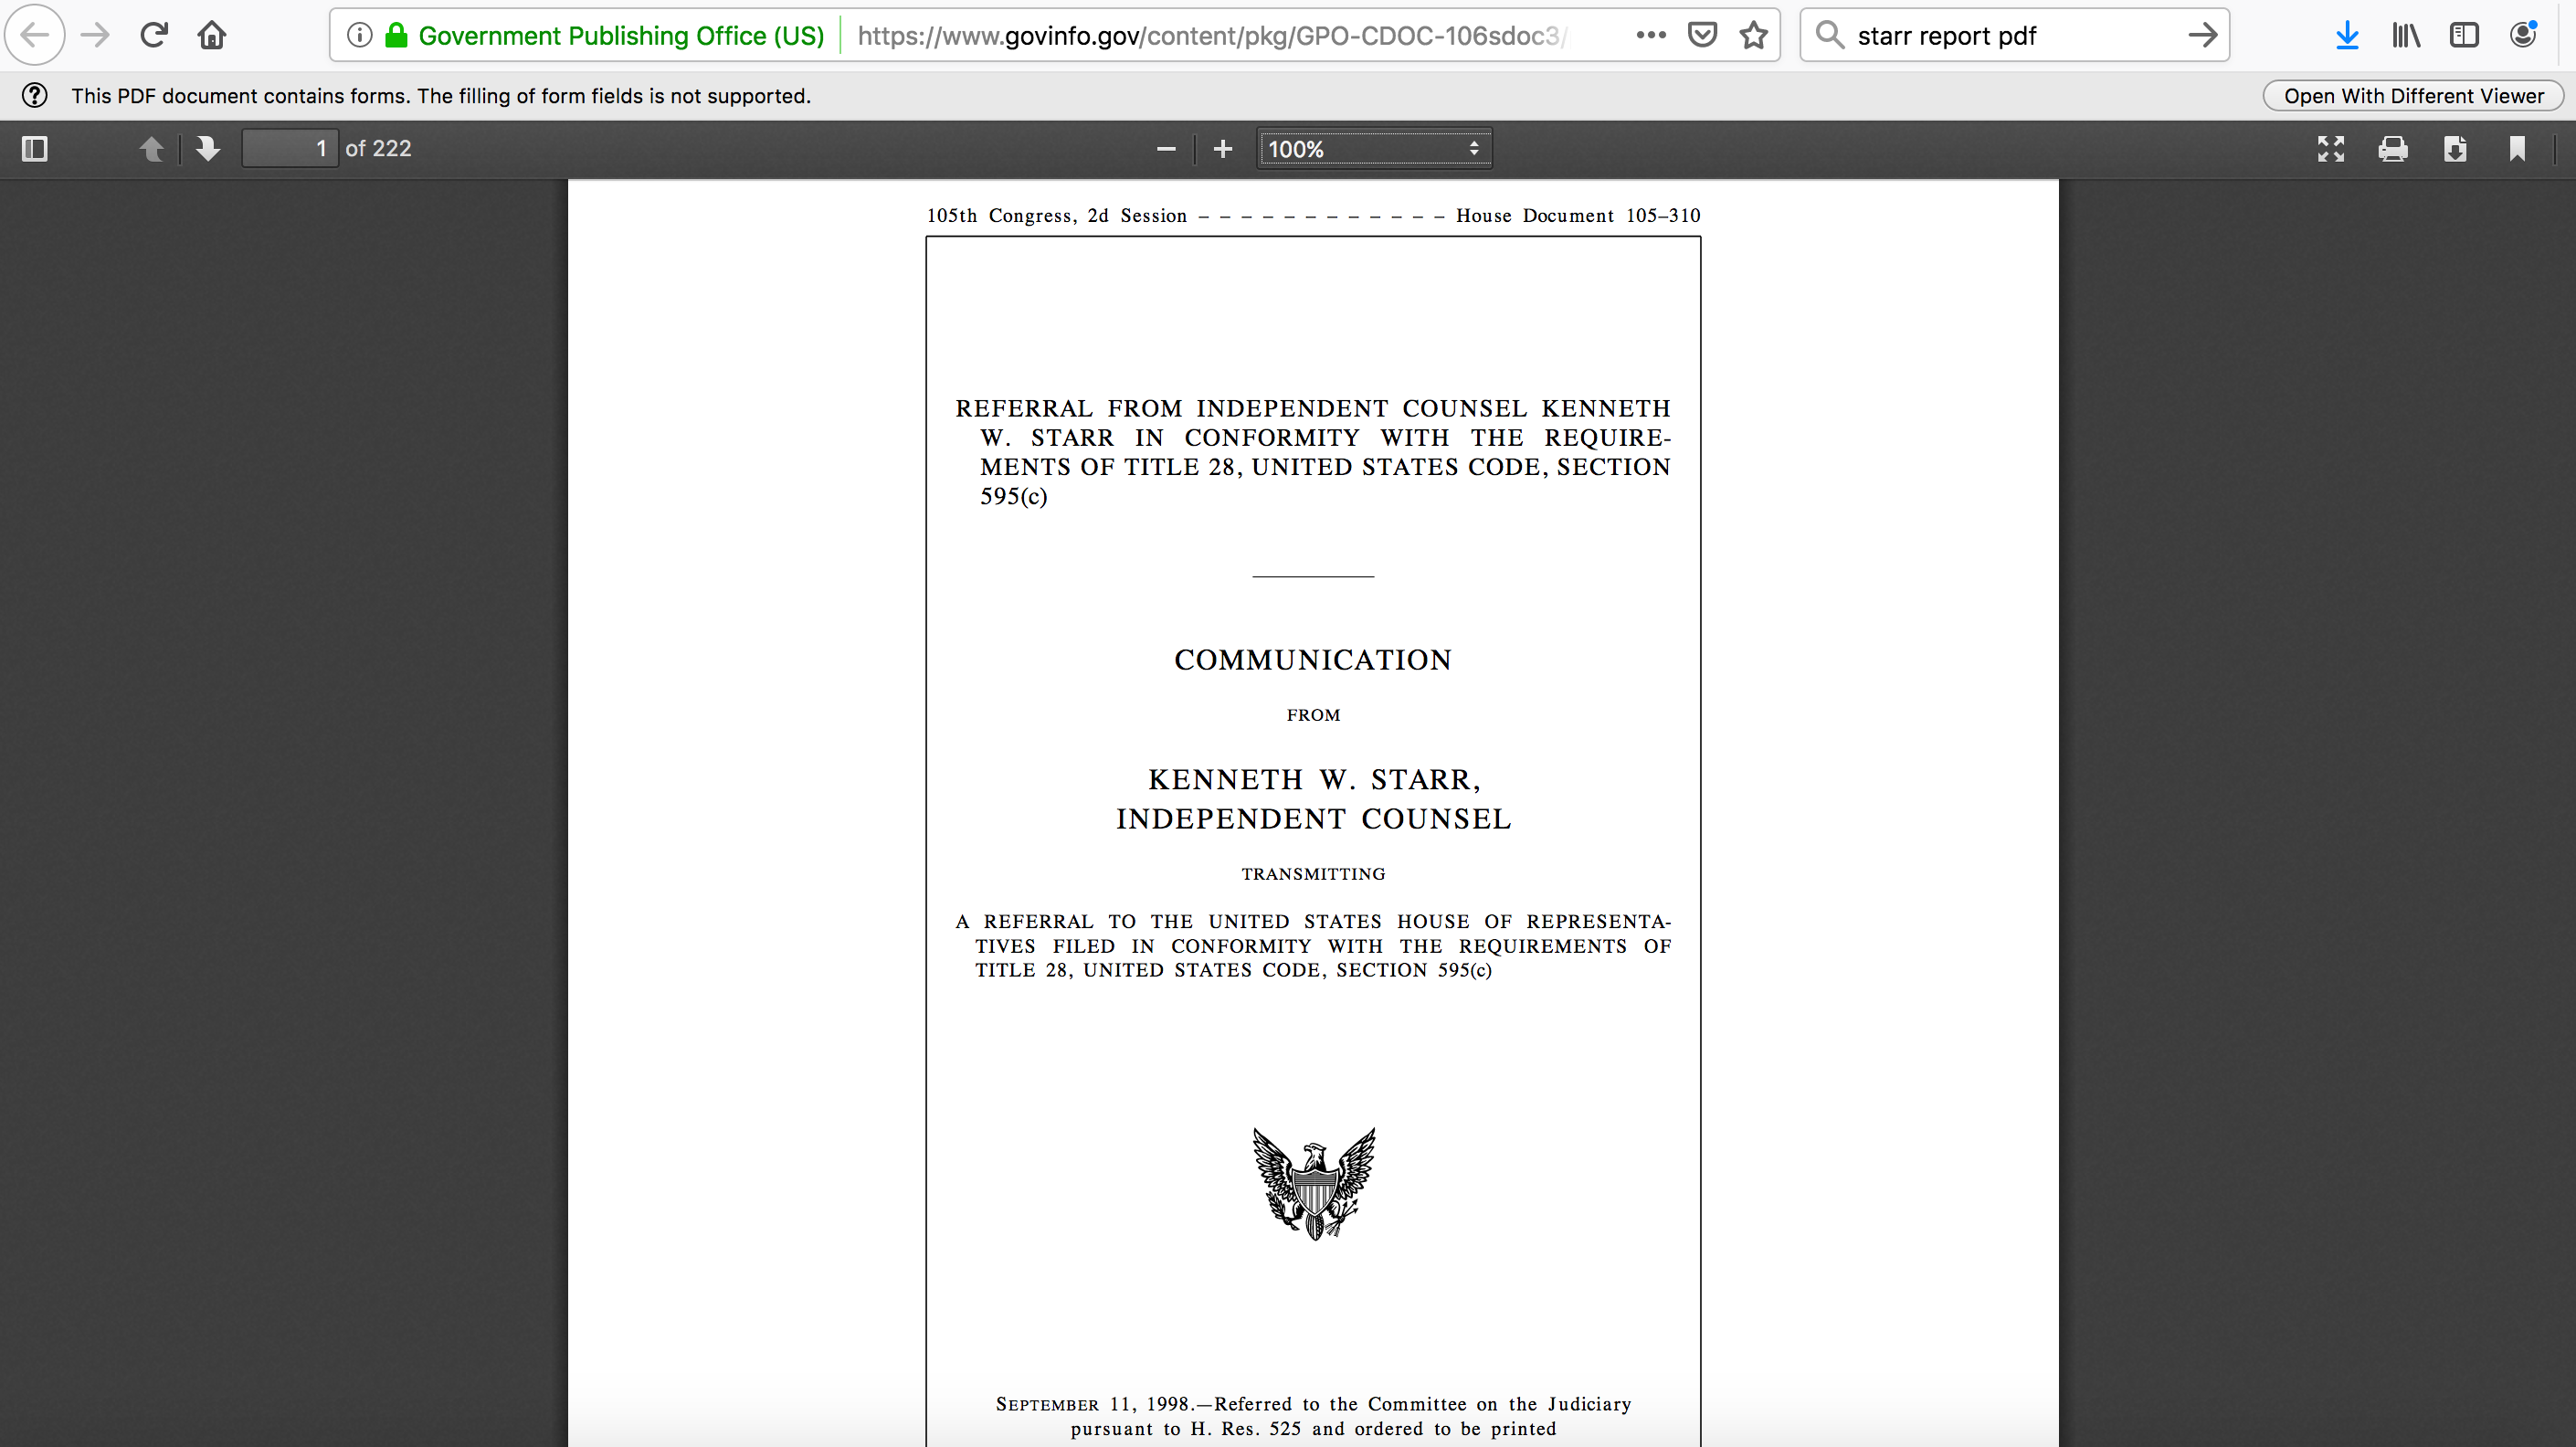The height and width of the screenshot is (1447, 2576).
Task: Open page actions three-dots menu
Action: pyautogui.click(x=1650, y=36)
